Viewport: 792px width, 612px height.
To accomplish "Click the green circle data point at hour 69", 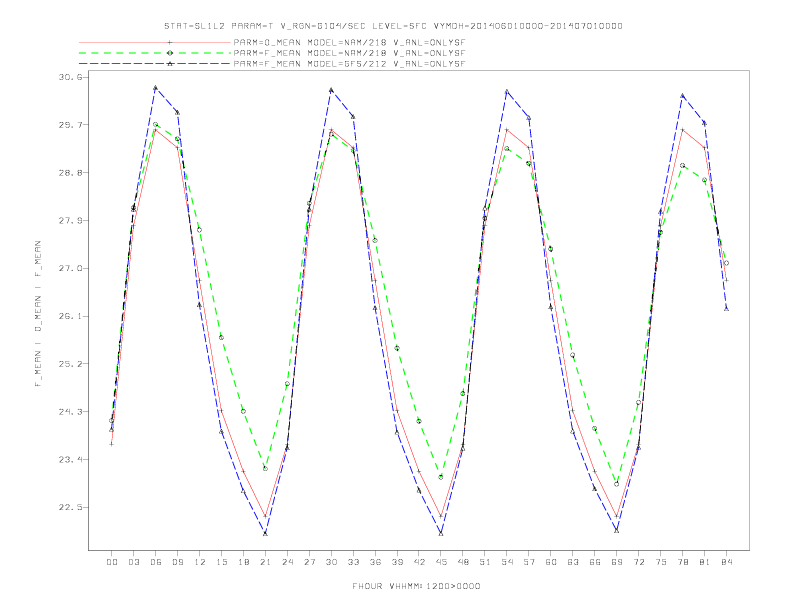I will (x=616, y=484).
